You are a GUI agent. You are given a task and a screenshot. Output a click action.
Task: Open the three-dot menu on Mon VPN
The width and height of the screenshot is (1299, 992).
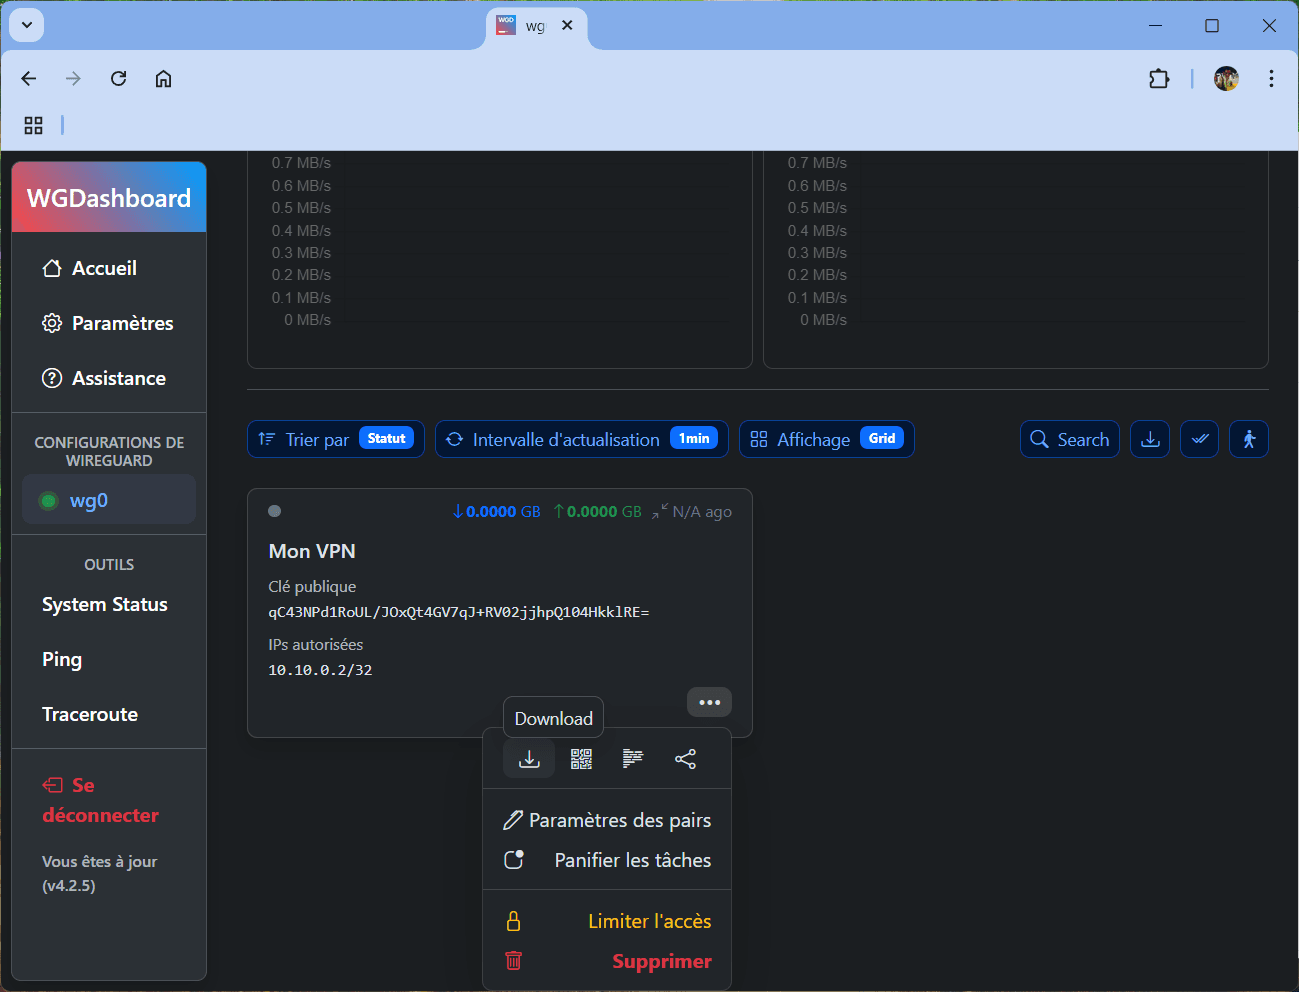[x=710, y=702]
